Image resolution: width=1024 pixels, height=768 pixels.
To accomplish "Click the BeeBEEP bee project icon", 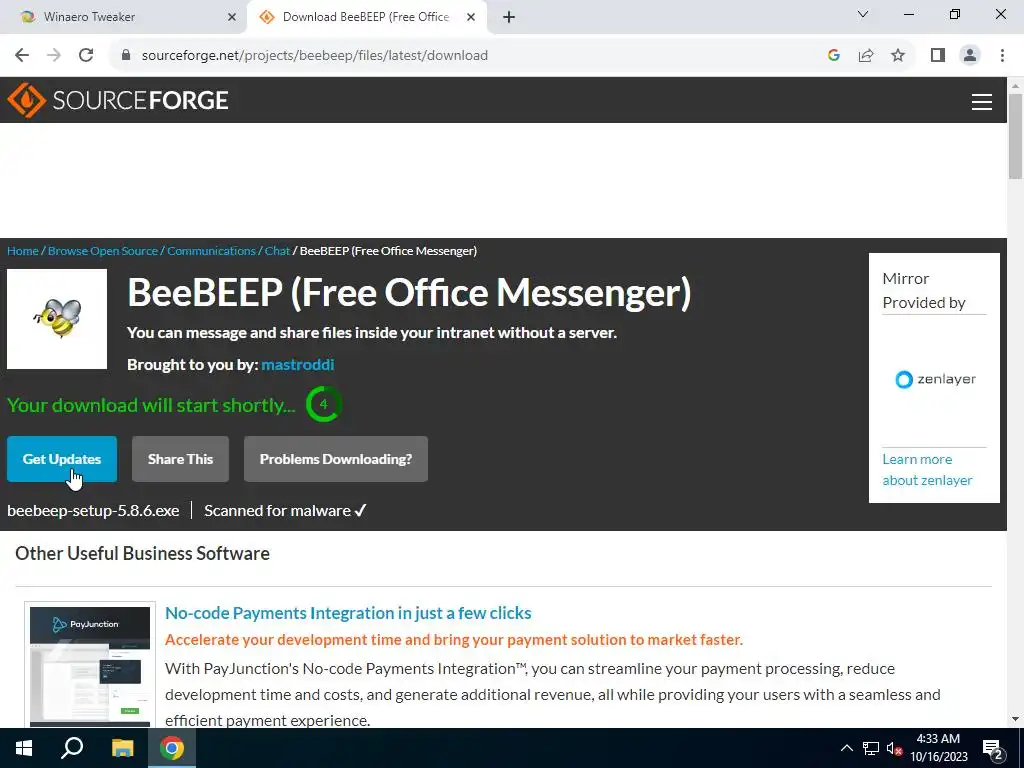I will tap(57, 319).
